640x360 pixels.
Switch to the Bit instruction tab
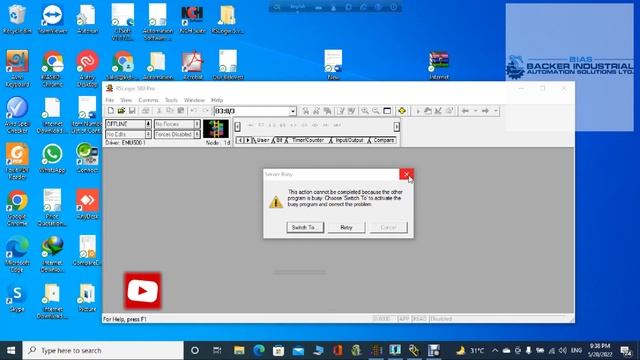click(279, 140)
